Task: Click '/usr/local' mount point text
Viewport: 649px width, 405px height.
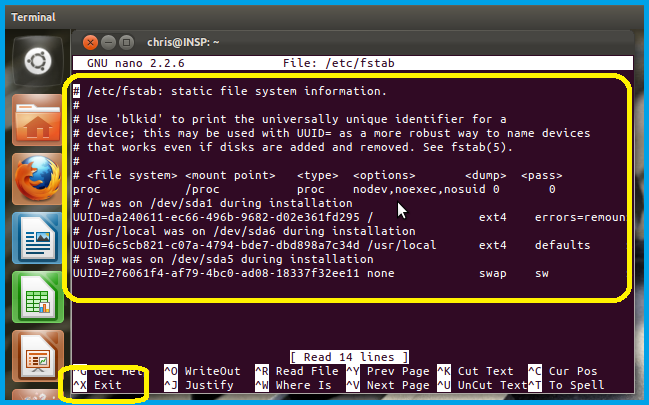Action: click(401, 246)
